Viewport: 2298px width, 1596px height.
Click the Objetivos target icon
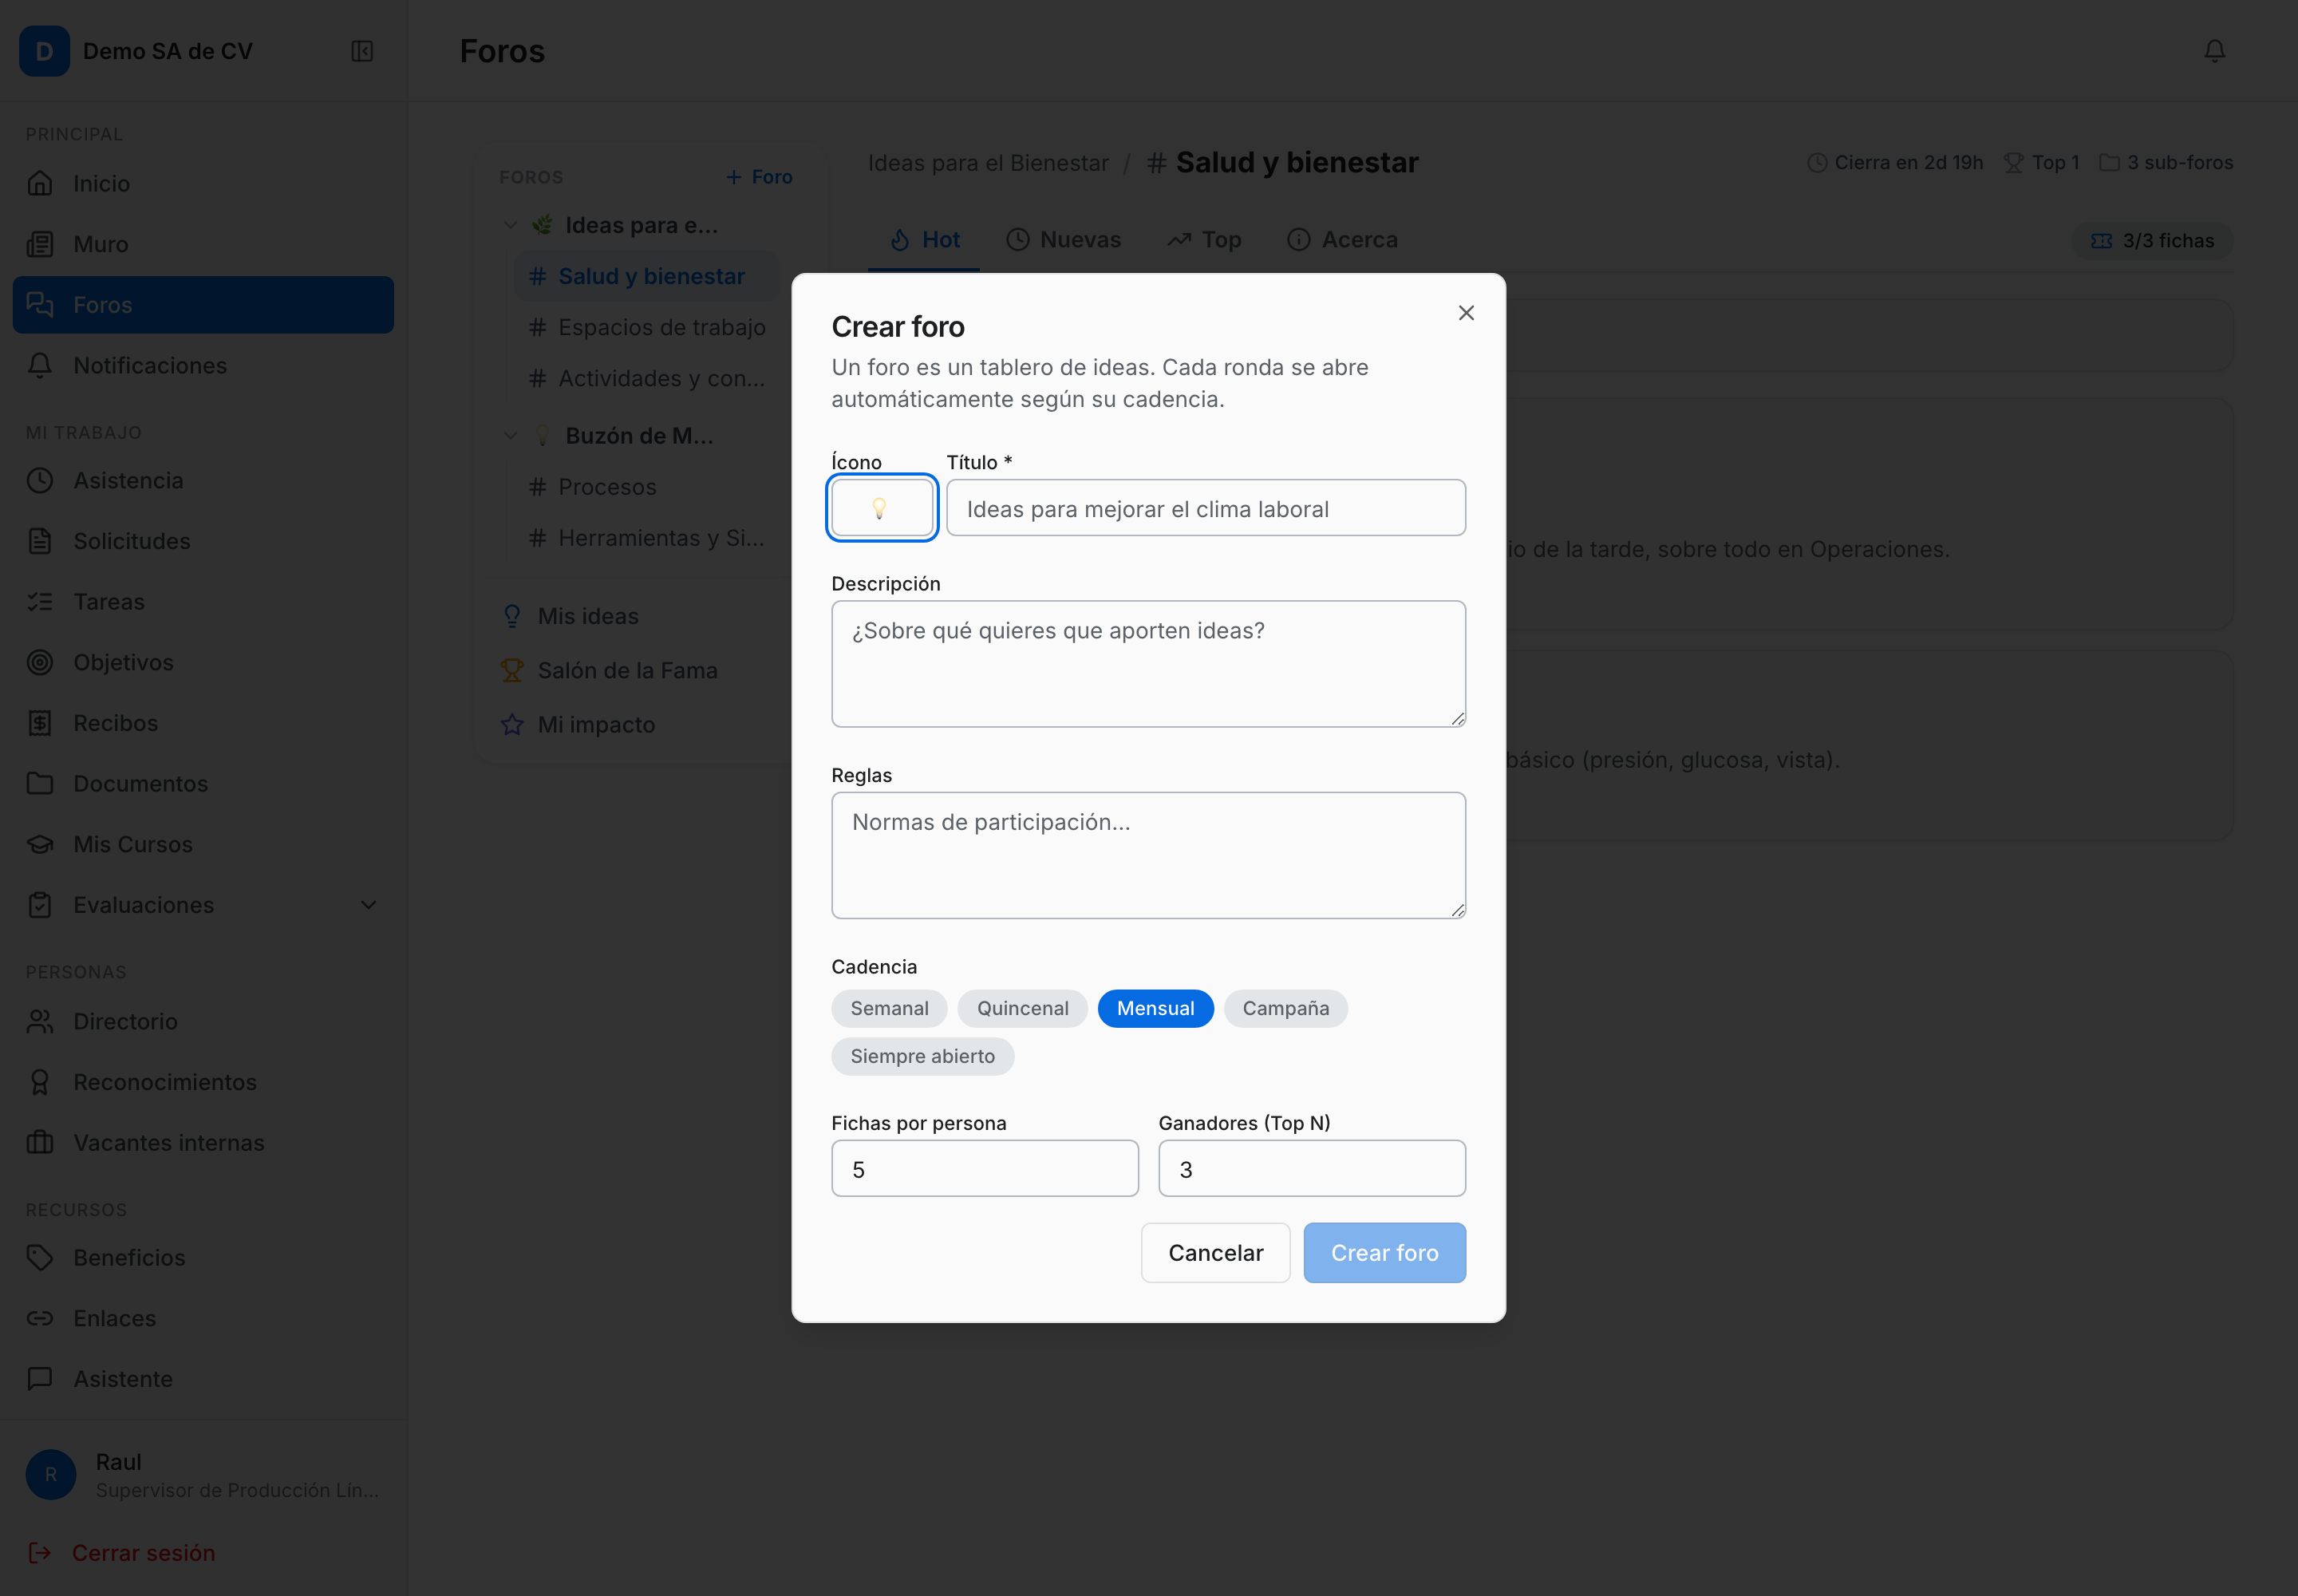40,662
